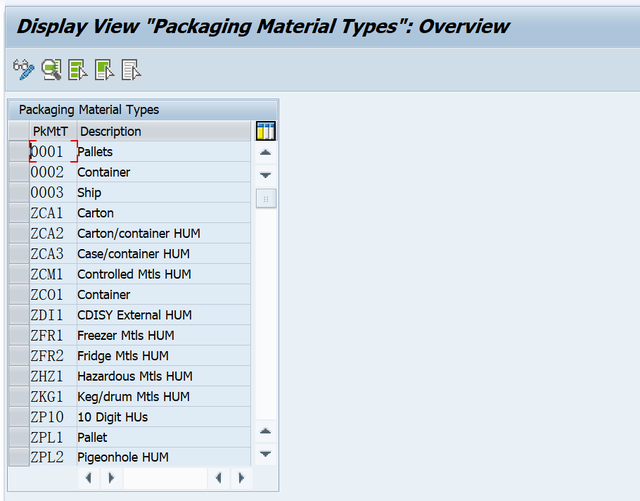
Task: Click the Description column header
Action: tap(164, 131)
